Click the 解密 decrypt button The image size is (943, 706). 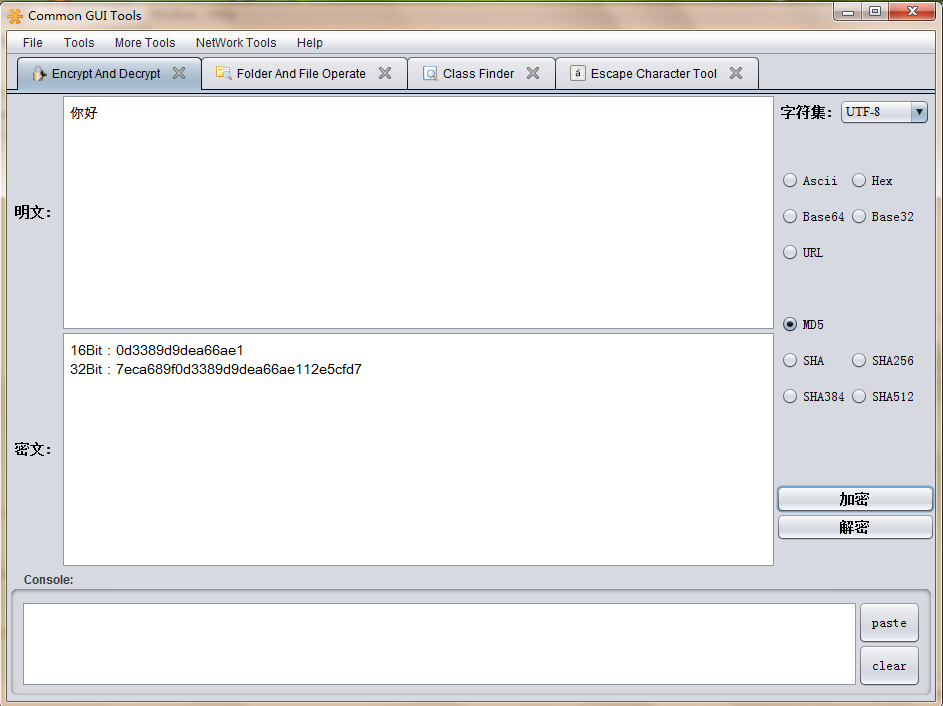coord(855,527)
